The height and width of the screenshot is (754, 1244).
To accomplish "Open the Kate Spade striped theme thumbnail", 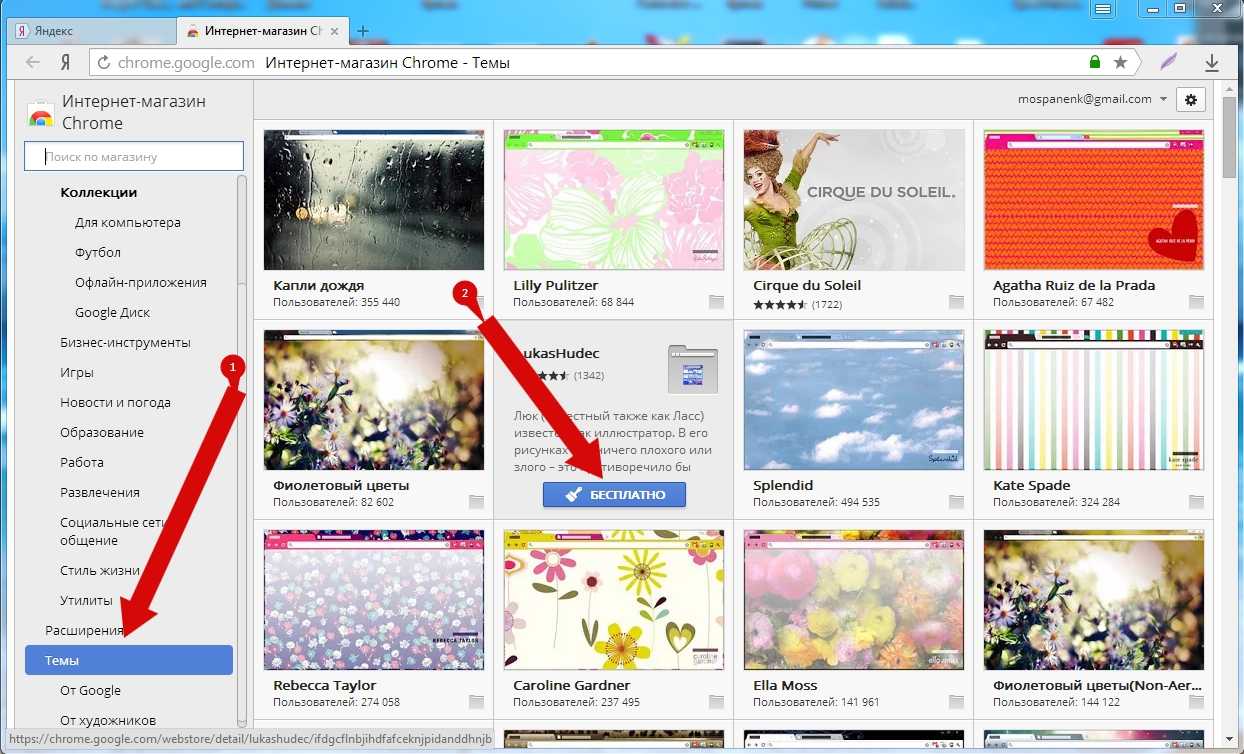I will [1094, 400].
